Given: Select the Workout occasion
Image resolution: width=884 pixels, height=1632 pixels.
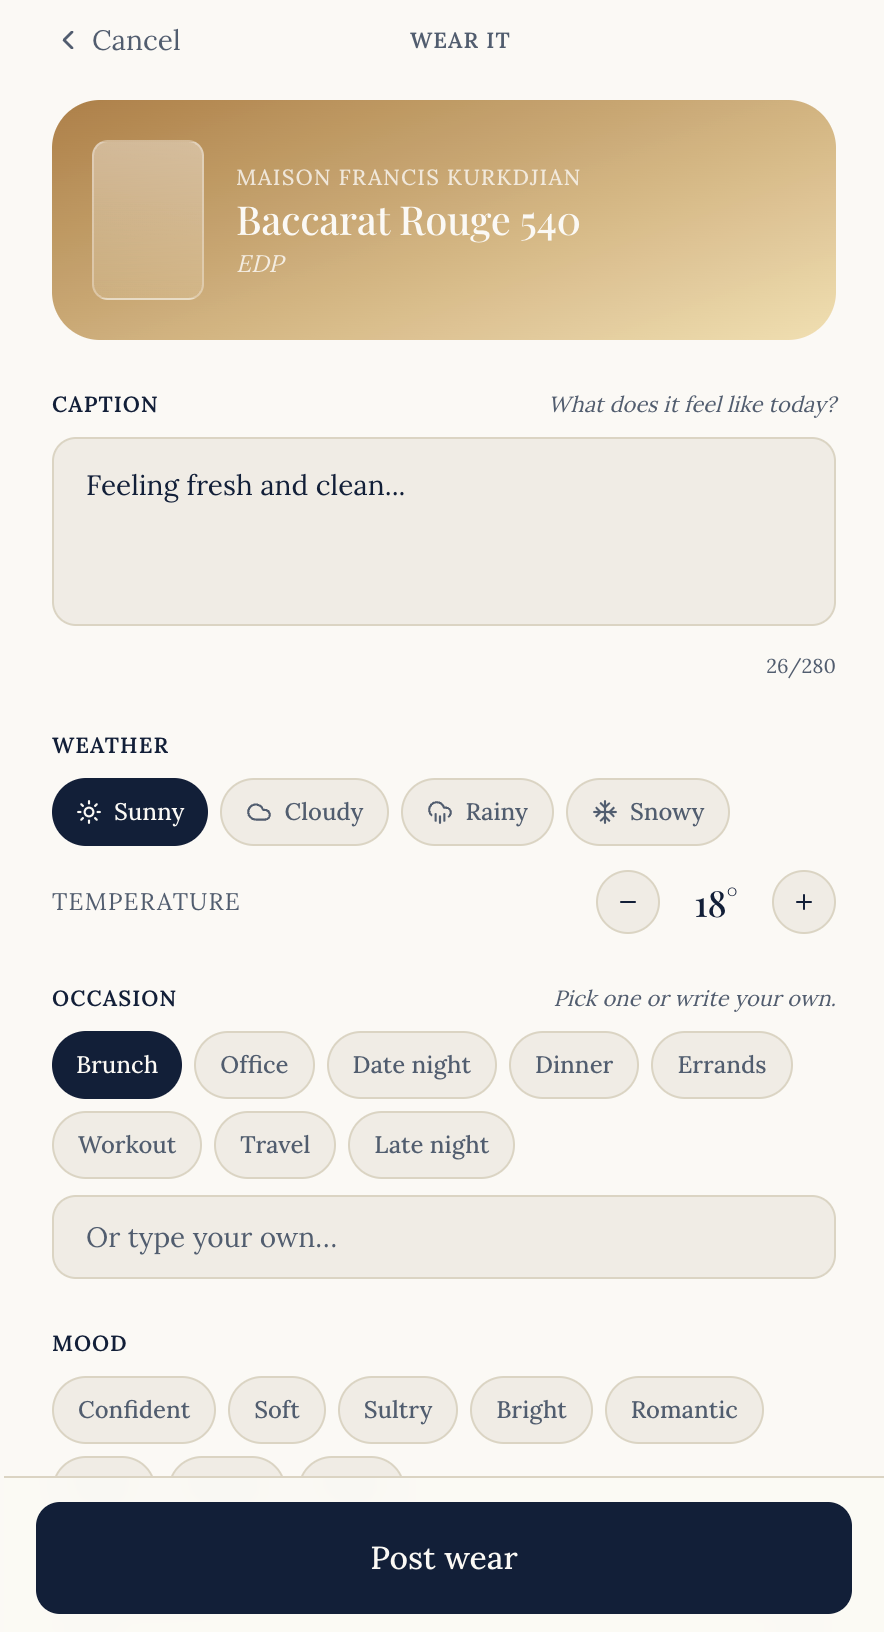Looking at the screenshot, I should 127,1145.
